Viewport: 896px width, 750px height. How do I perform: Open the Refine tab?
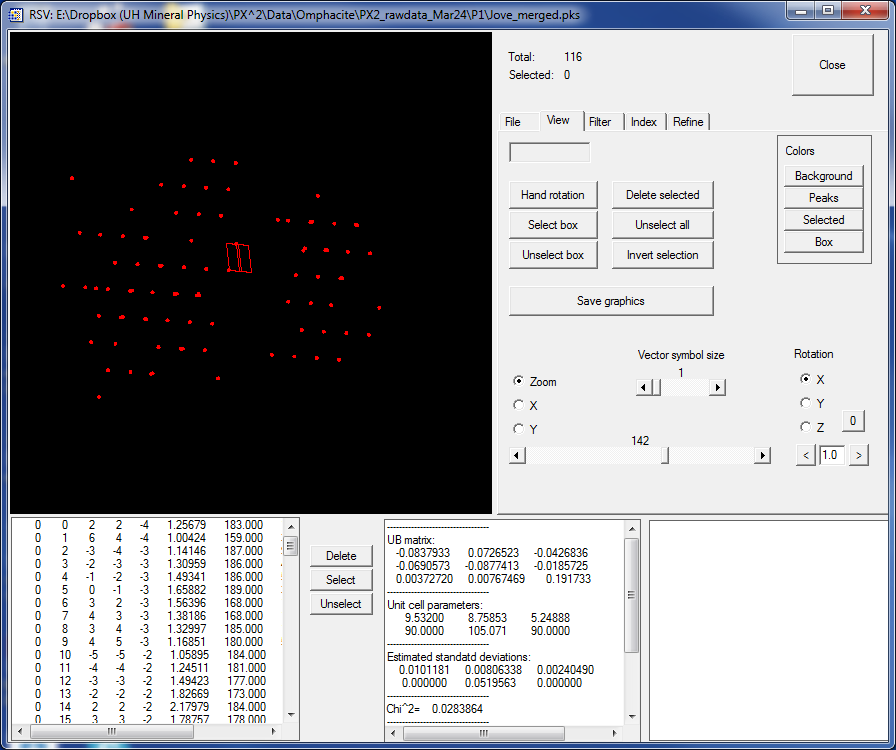pos(688,122)
